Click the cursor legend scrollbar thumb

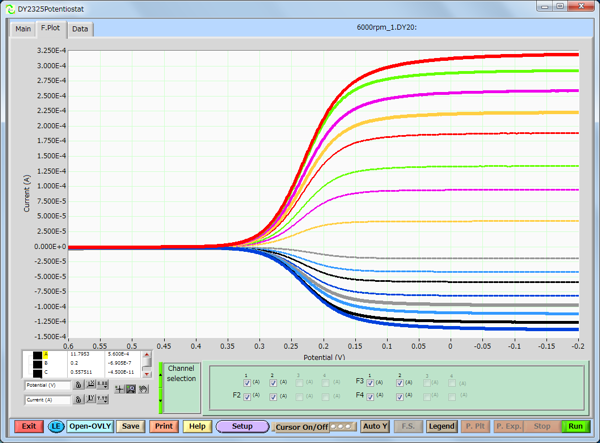pos(147,363)
